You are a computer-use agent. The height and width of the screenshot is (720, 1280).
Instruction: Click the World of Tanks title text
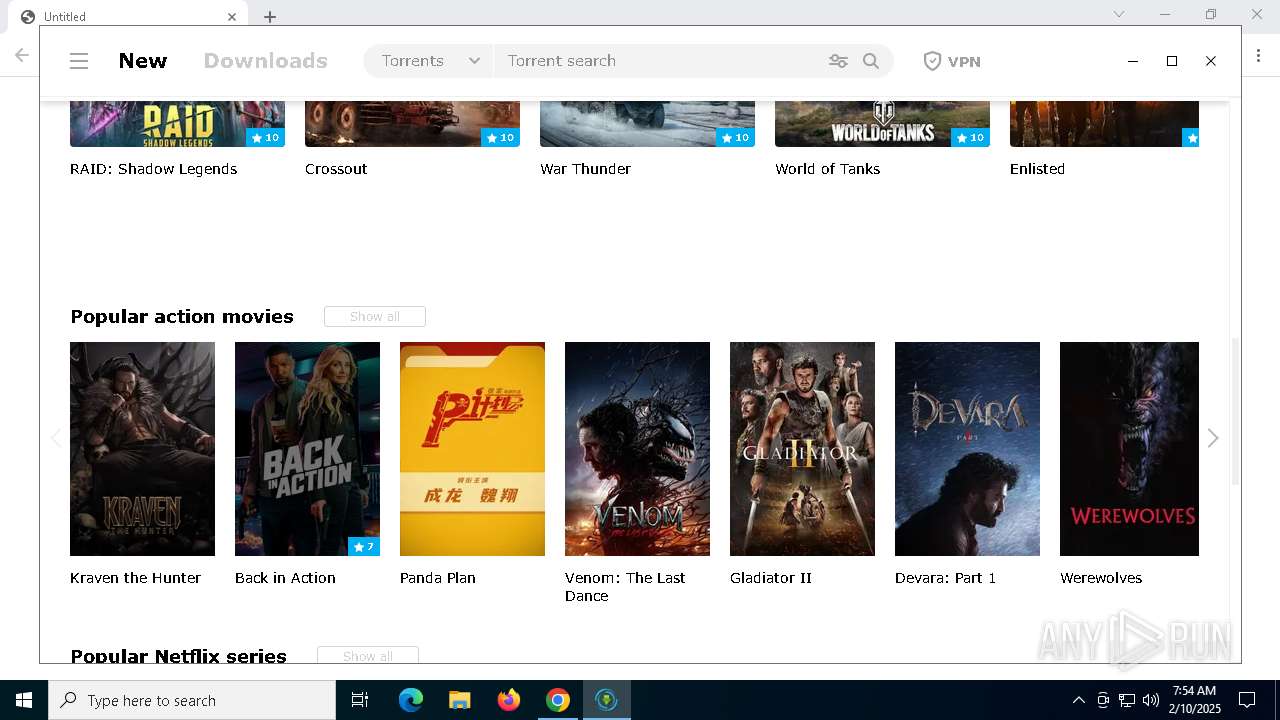click(x=827, y=169)
